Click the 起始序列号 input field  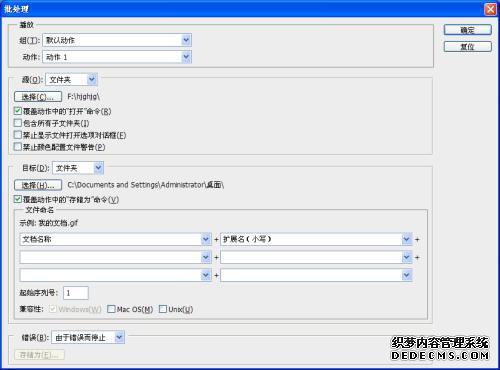[76, 293]
